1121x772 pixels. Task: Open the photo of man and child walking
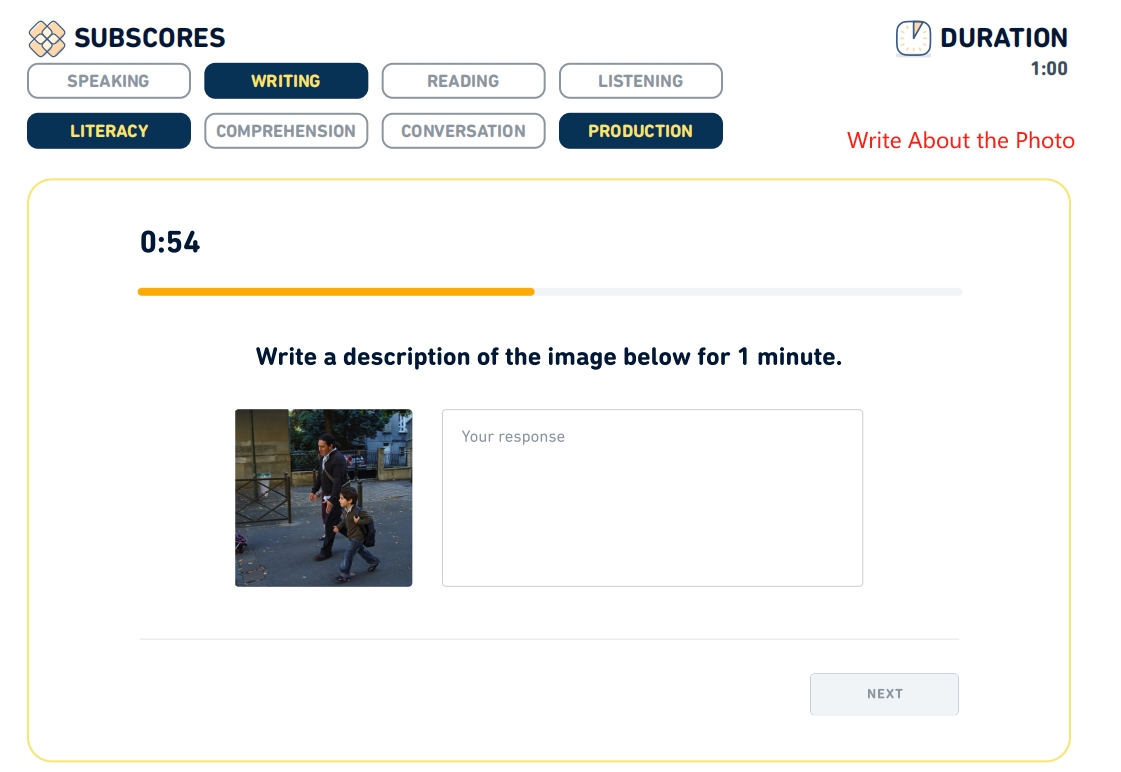pos(324,498)
